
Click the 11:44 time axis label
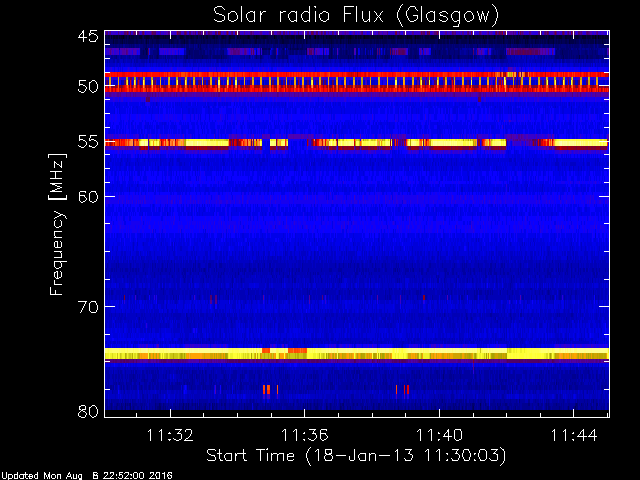point(574,435)
